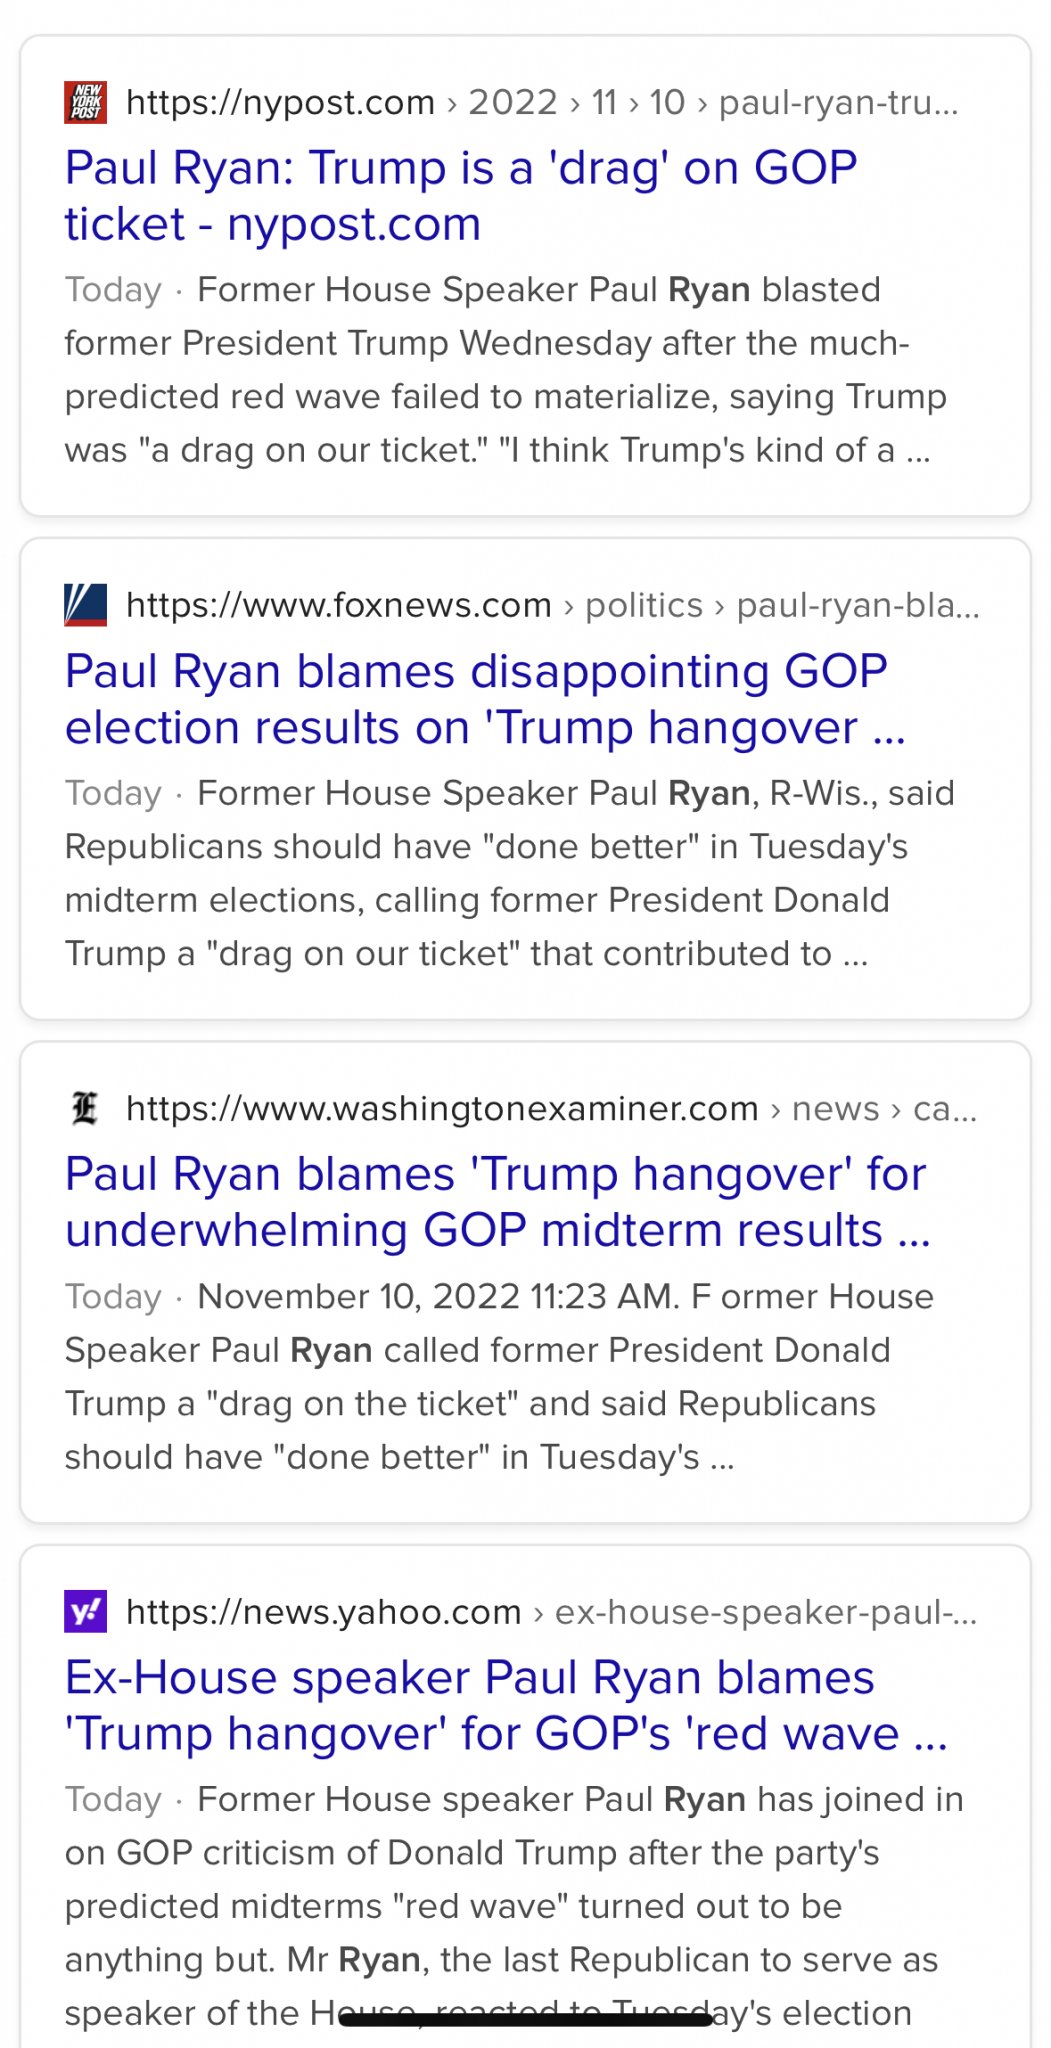
Task: Click the Washington Examiner favicon
Action: pos(86,1108)
